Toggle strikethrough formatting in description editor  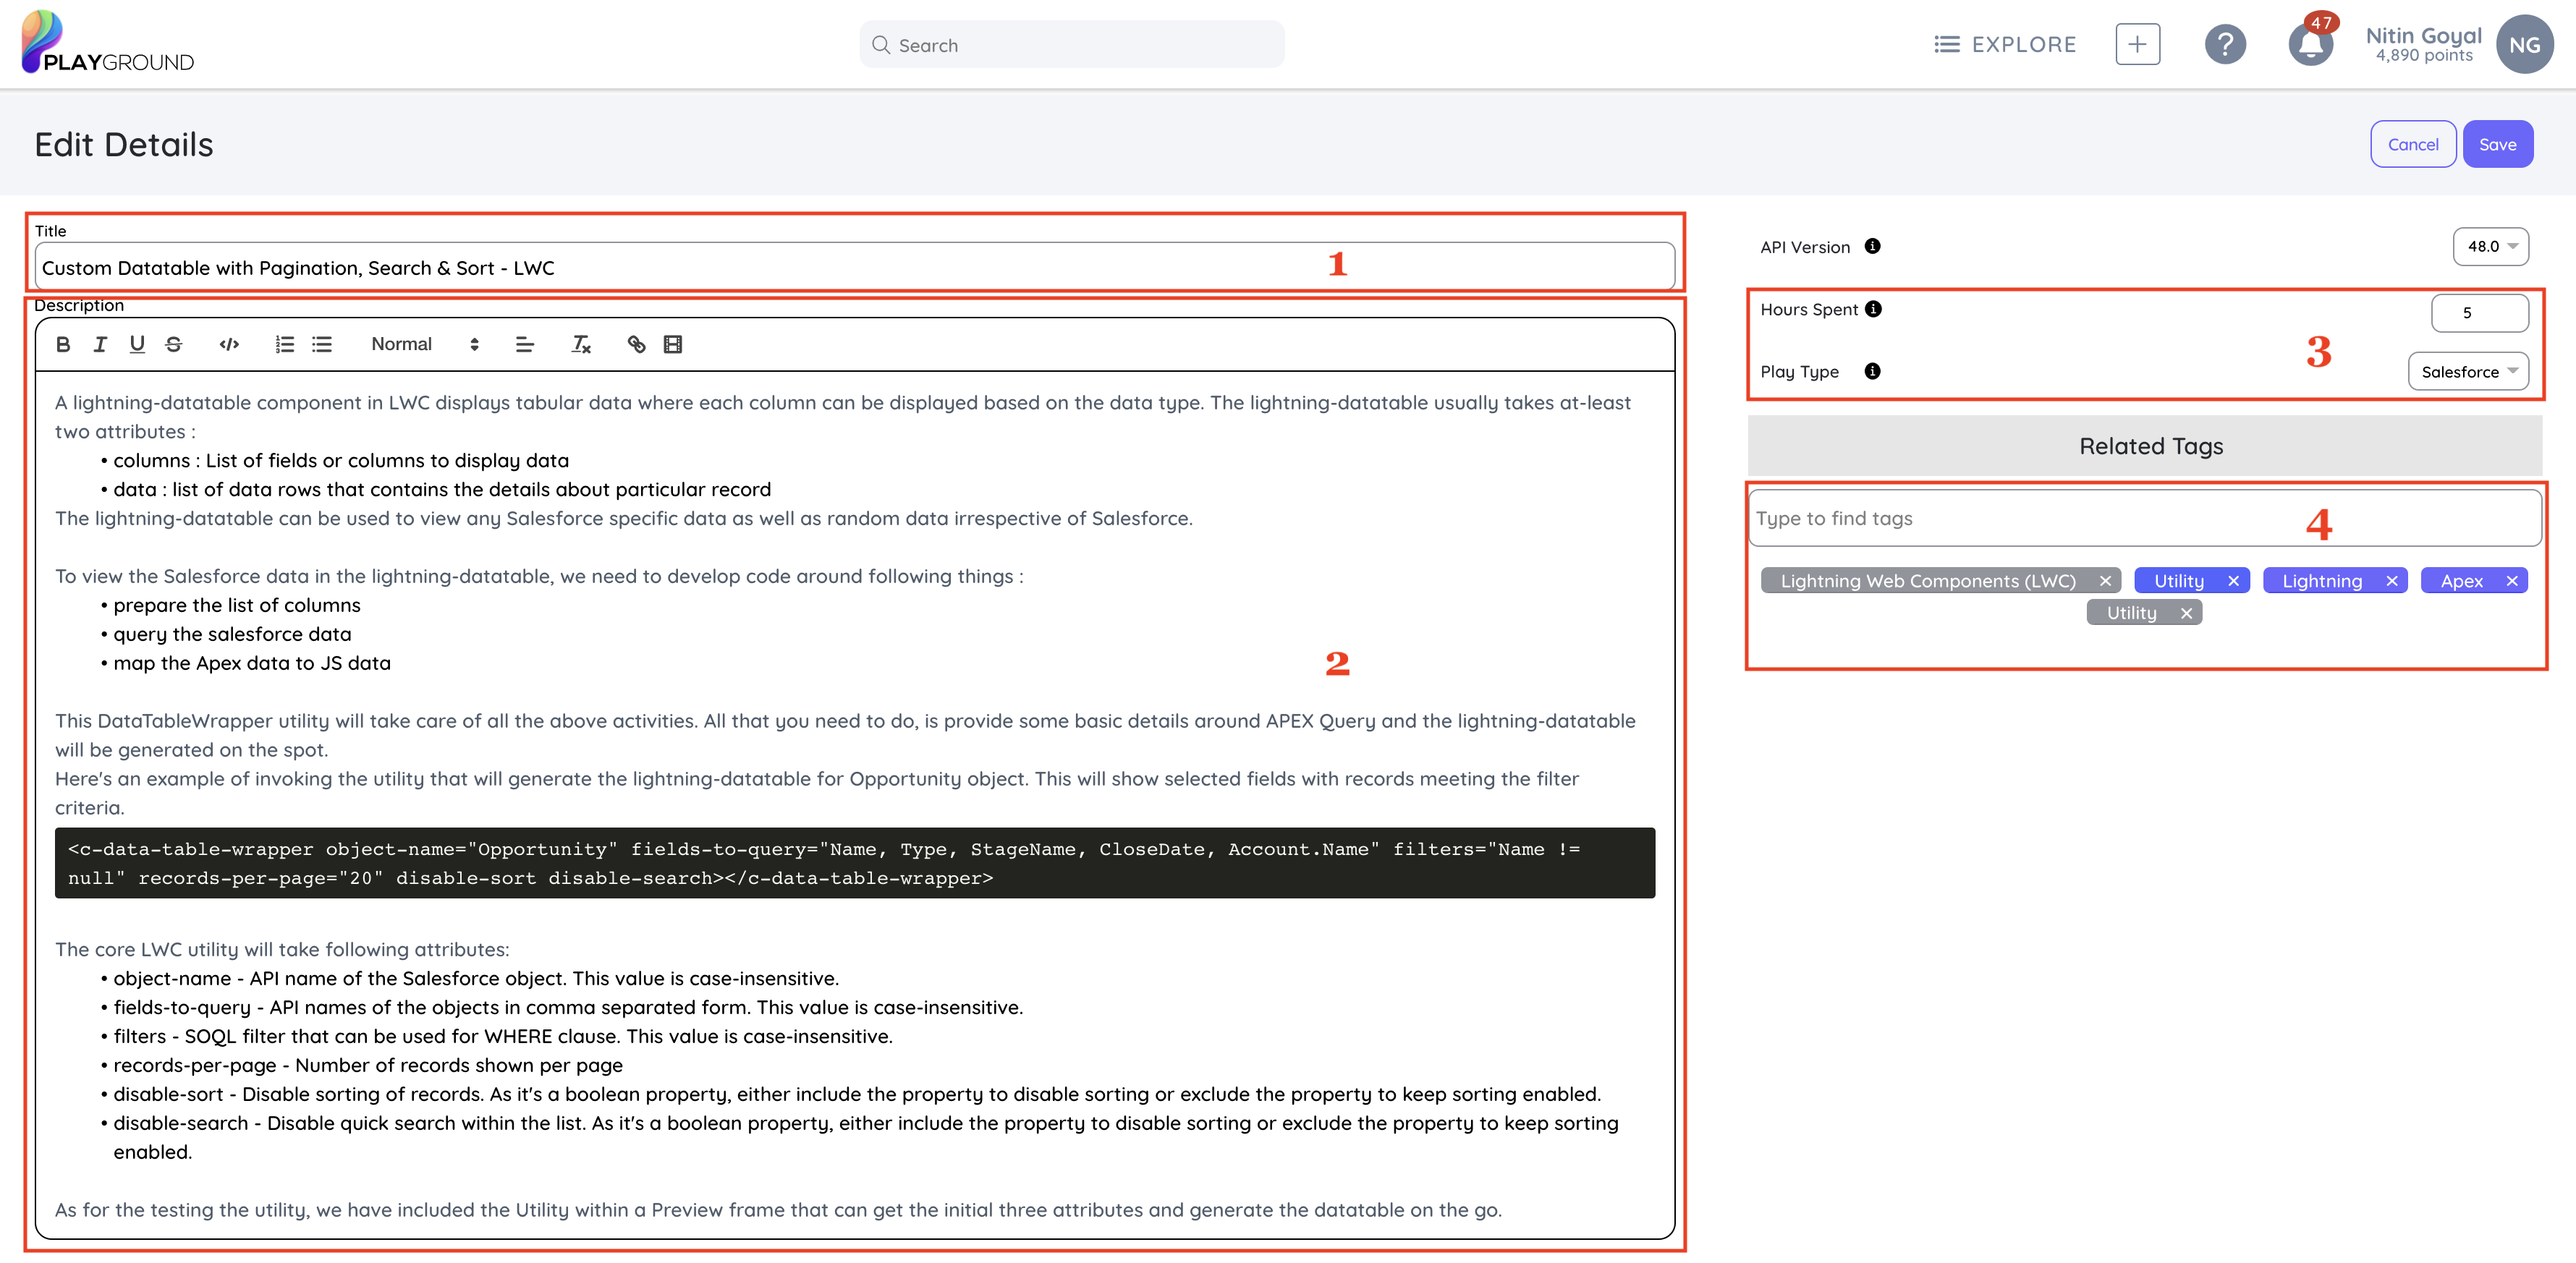(174, 345)
